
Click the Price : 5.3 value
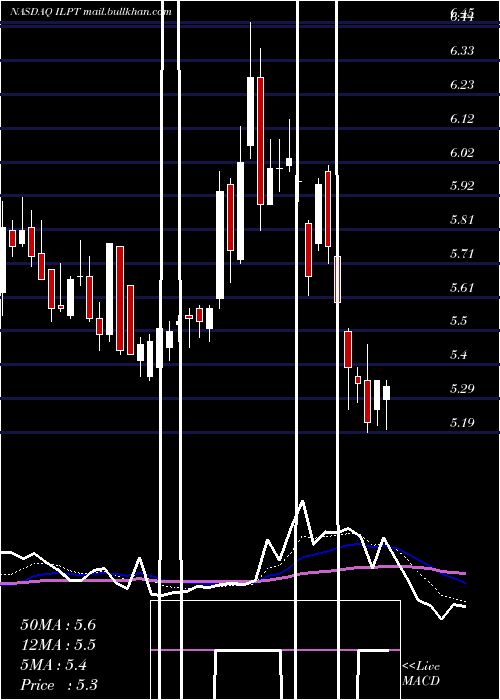(x=59, y=685)
